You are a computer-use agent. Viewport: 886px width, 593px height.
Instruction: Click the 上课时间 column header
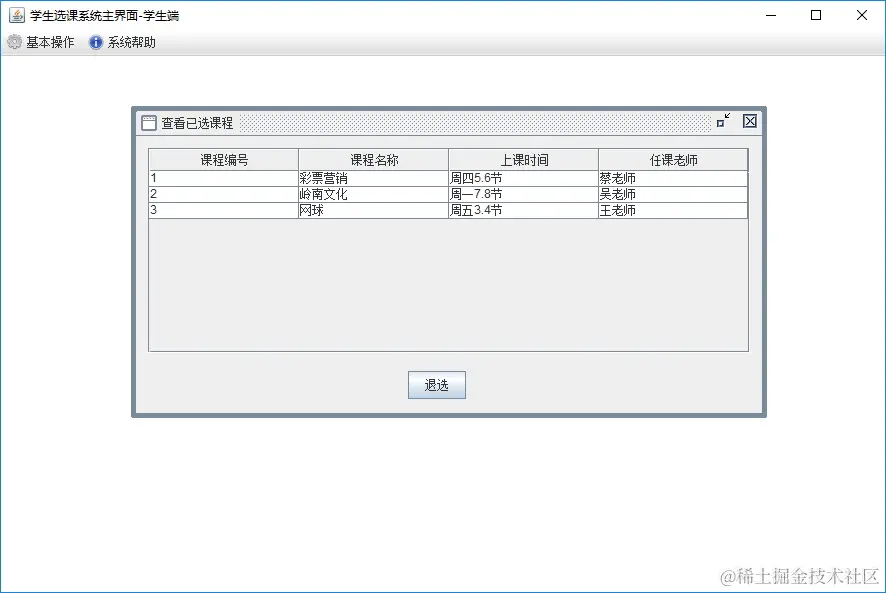tap(522, 158)
